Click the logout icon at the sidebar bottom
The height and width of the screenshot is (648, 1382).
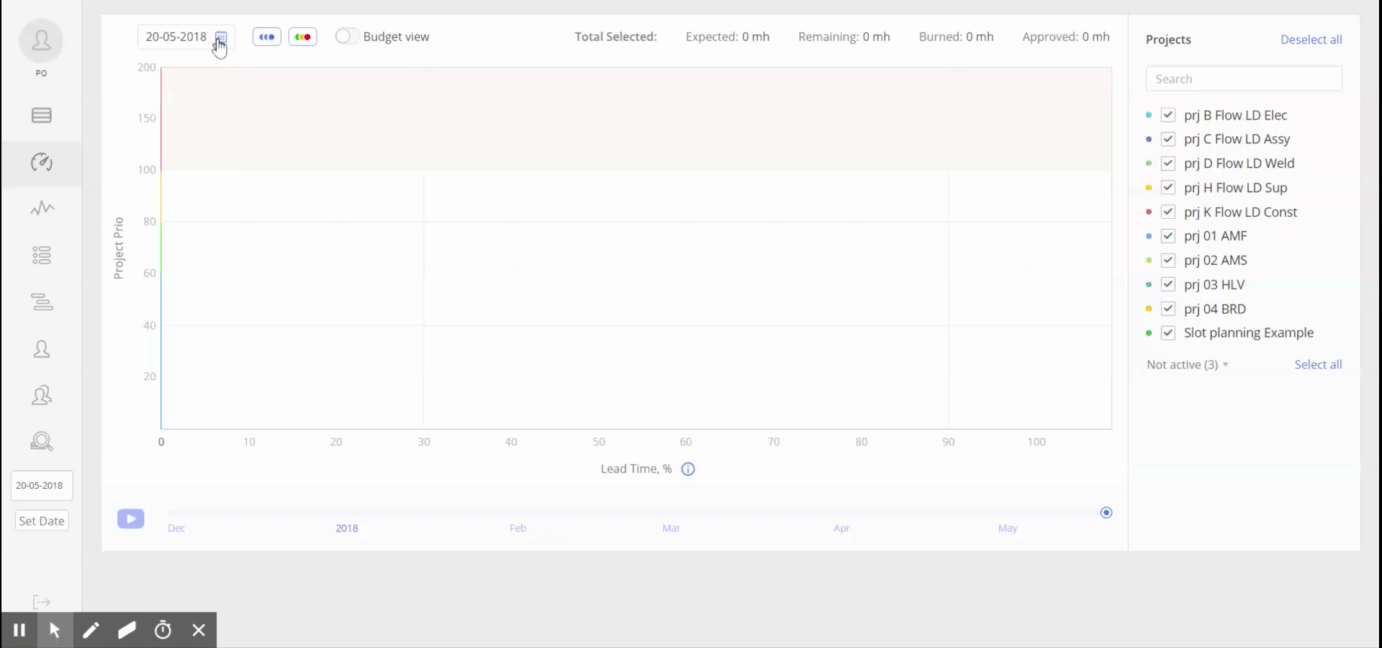(x=41, y=601)
